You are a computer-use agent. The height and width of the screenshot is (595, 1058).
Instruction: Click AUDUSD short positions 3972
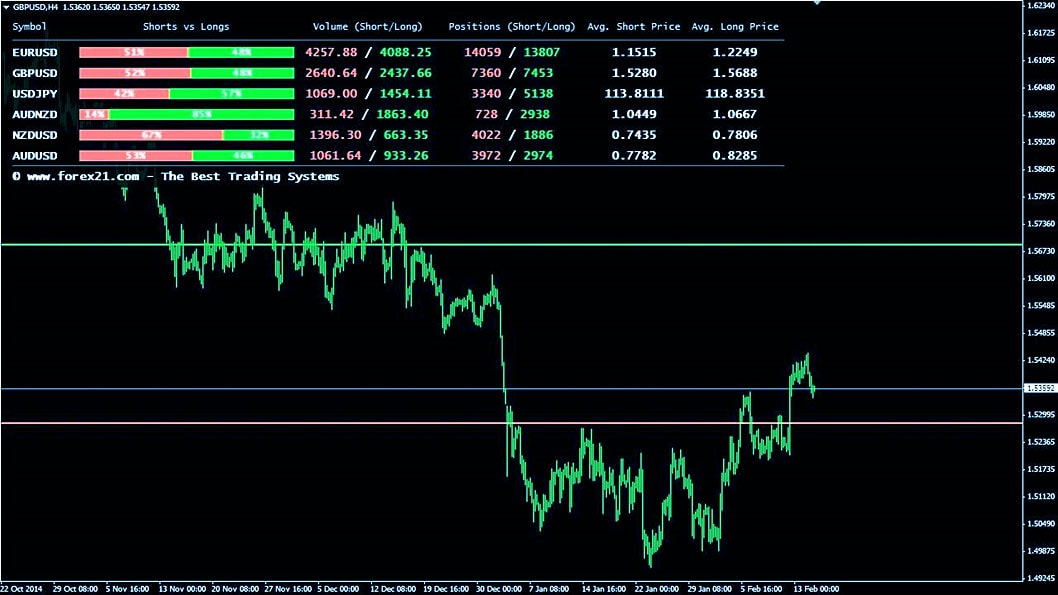pyautogui.click(x=486, y=155)
